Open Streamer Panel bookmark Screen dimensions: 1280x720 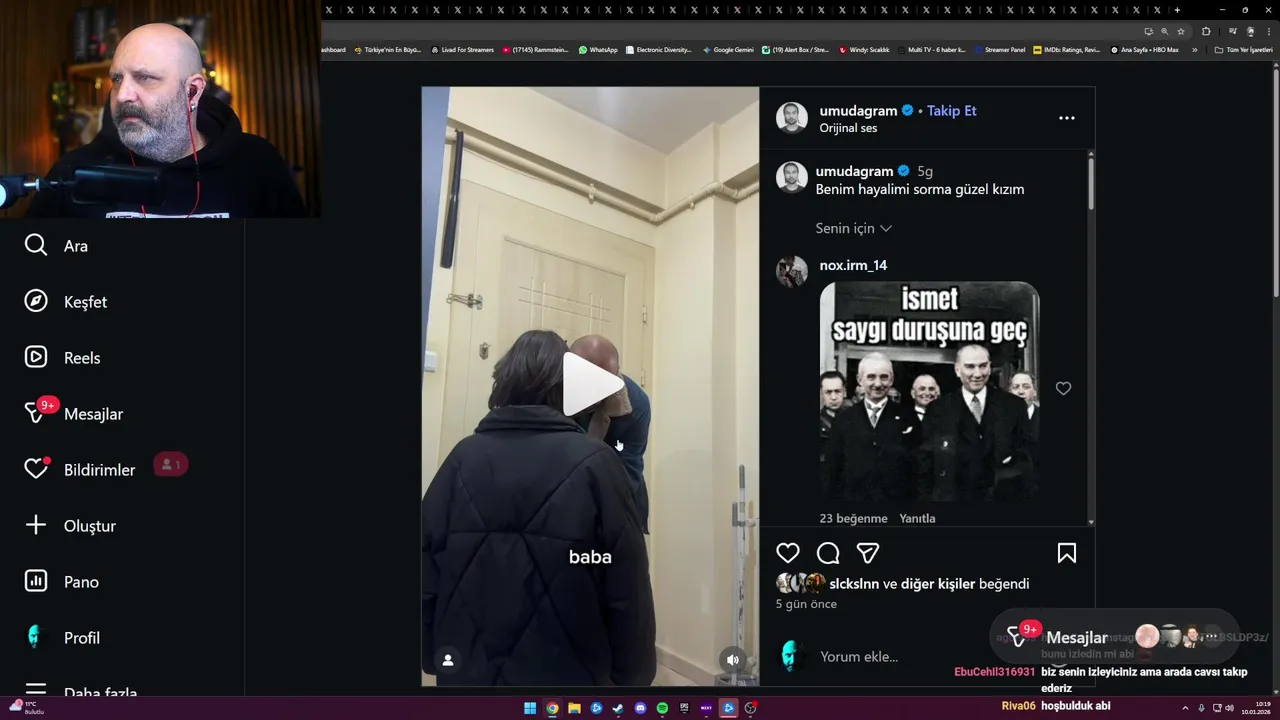(x=999, y=50)
